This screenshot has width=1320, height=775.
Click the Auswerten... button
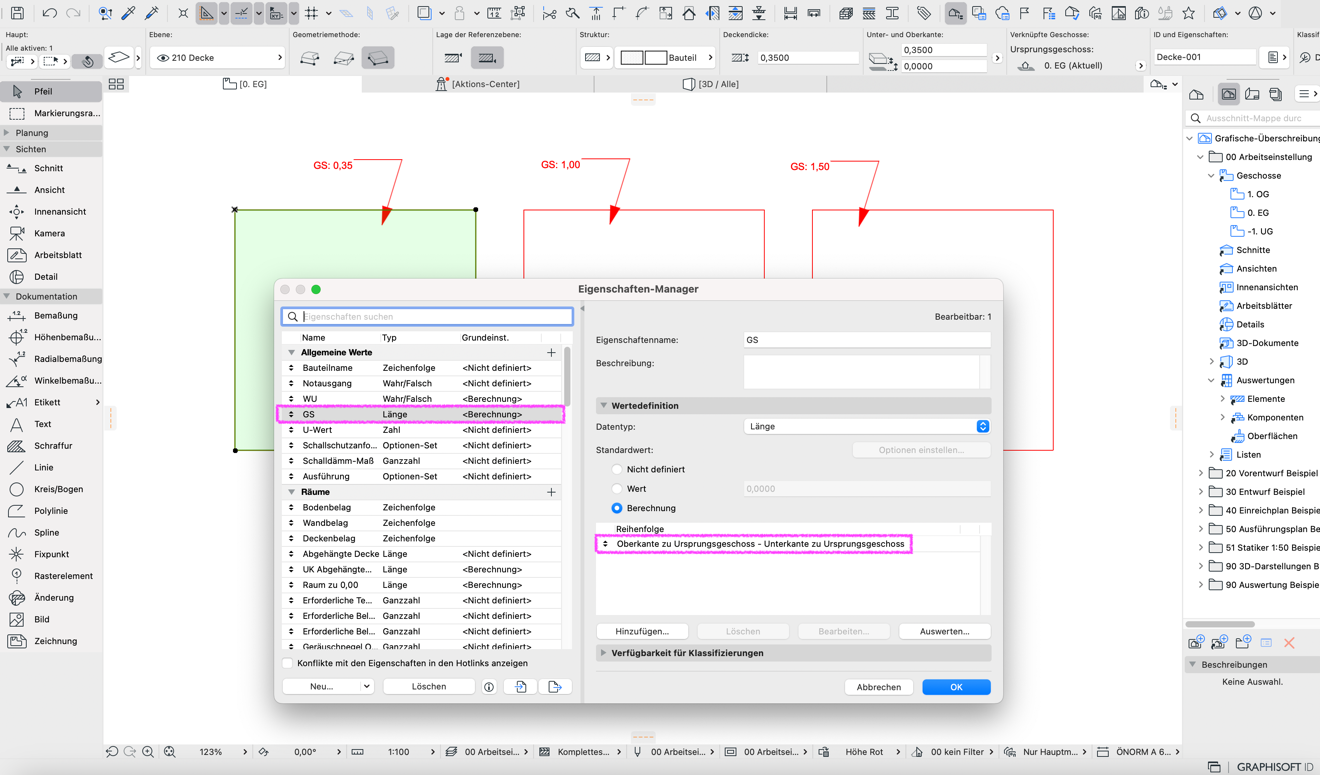tap(944, 631)
